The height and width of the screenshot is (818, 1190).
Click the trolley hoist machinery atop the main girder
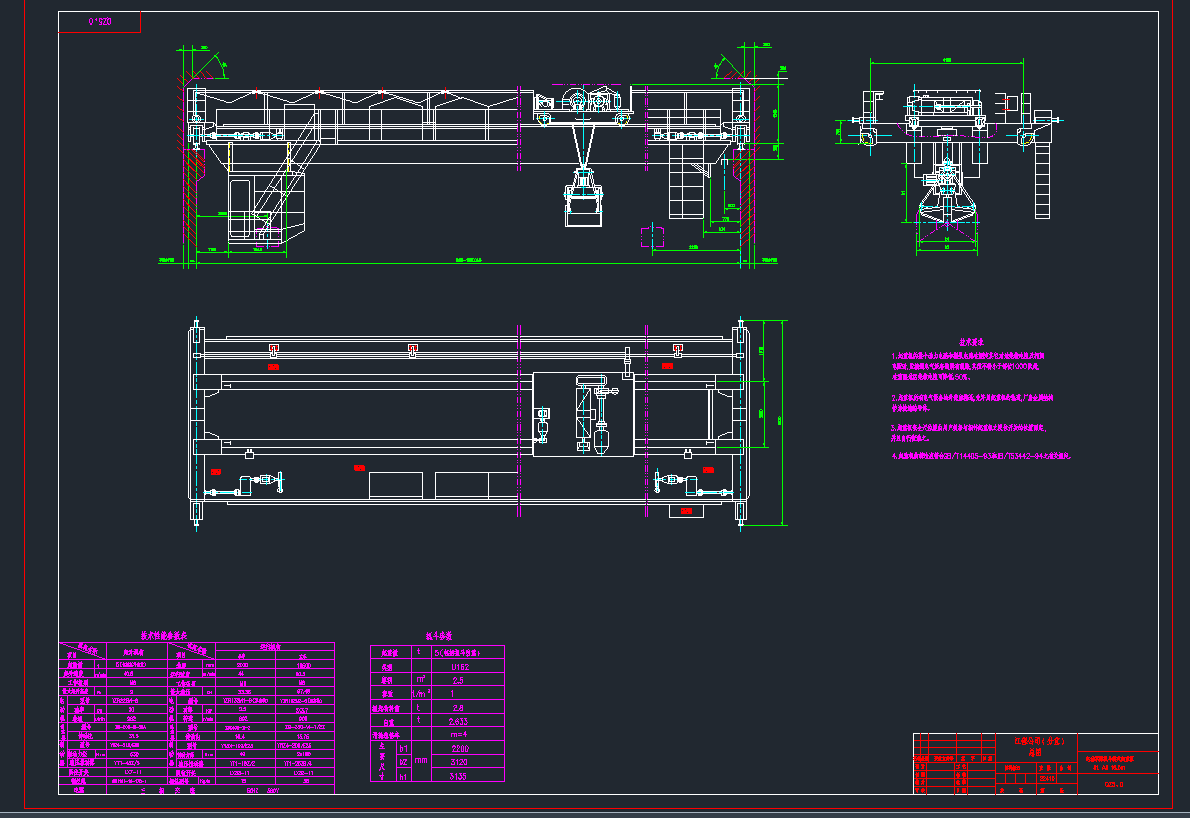coord(582,102)
